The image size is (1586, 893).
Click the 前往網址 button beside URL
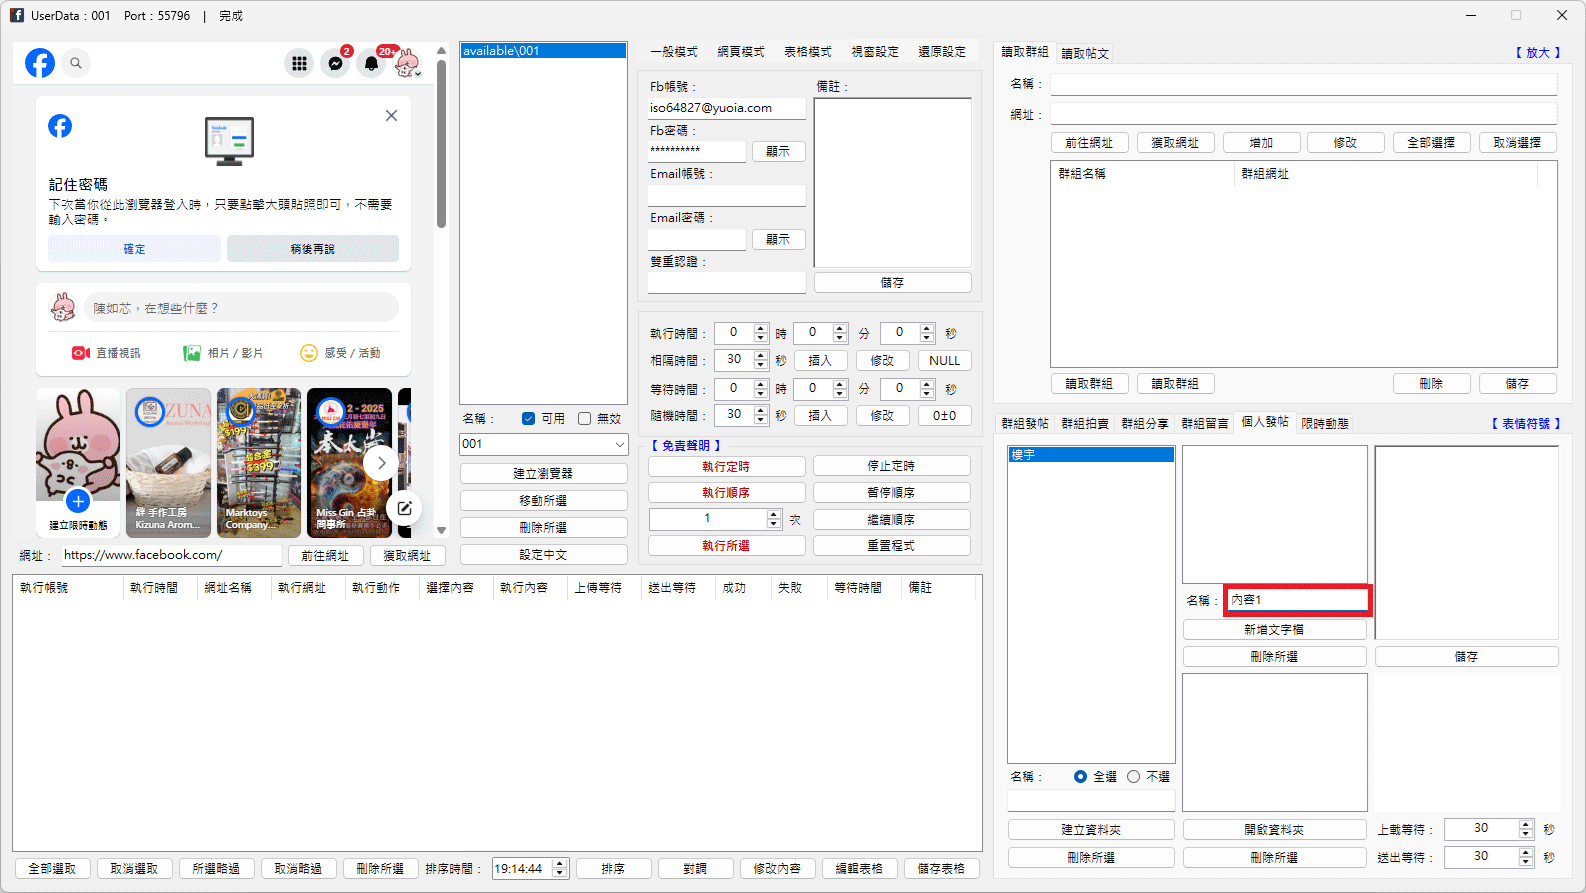coord(325,556)
